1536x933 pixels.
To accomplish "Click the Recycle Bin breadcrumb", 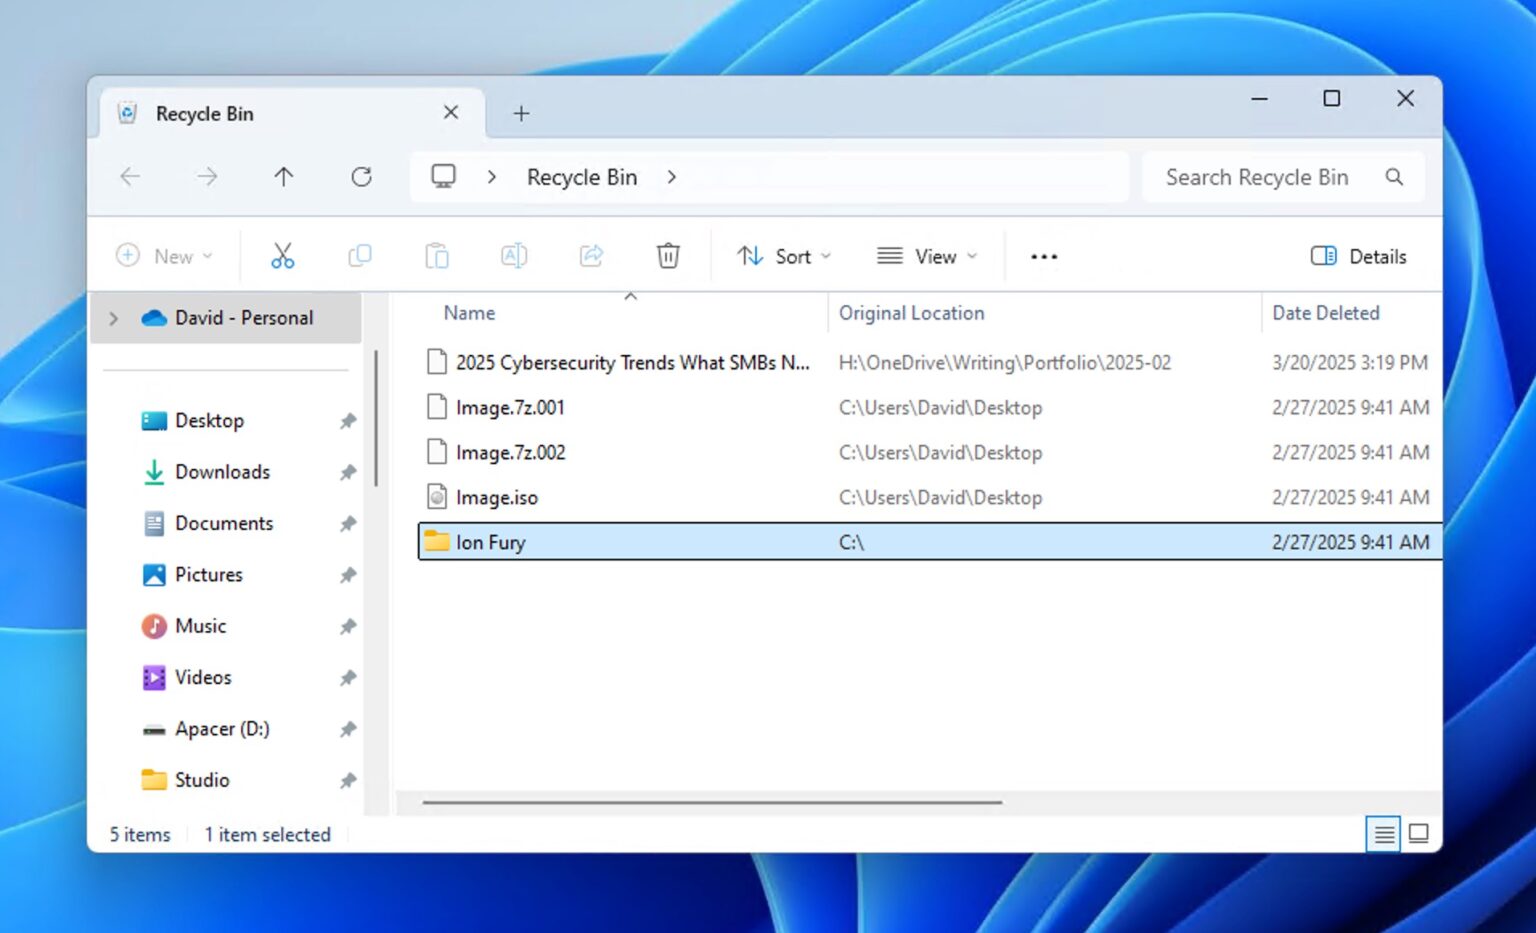I will coord(582,177).
